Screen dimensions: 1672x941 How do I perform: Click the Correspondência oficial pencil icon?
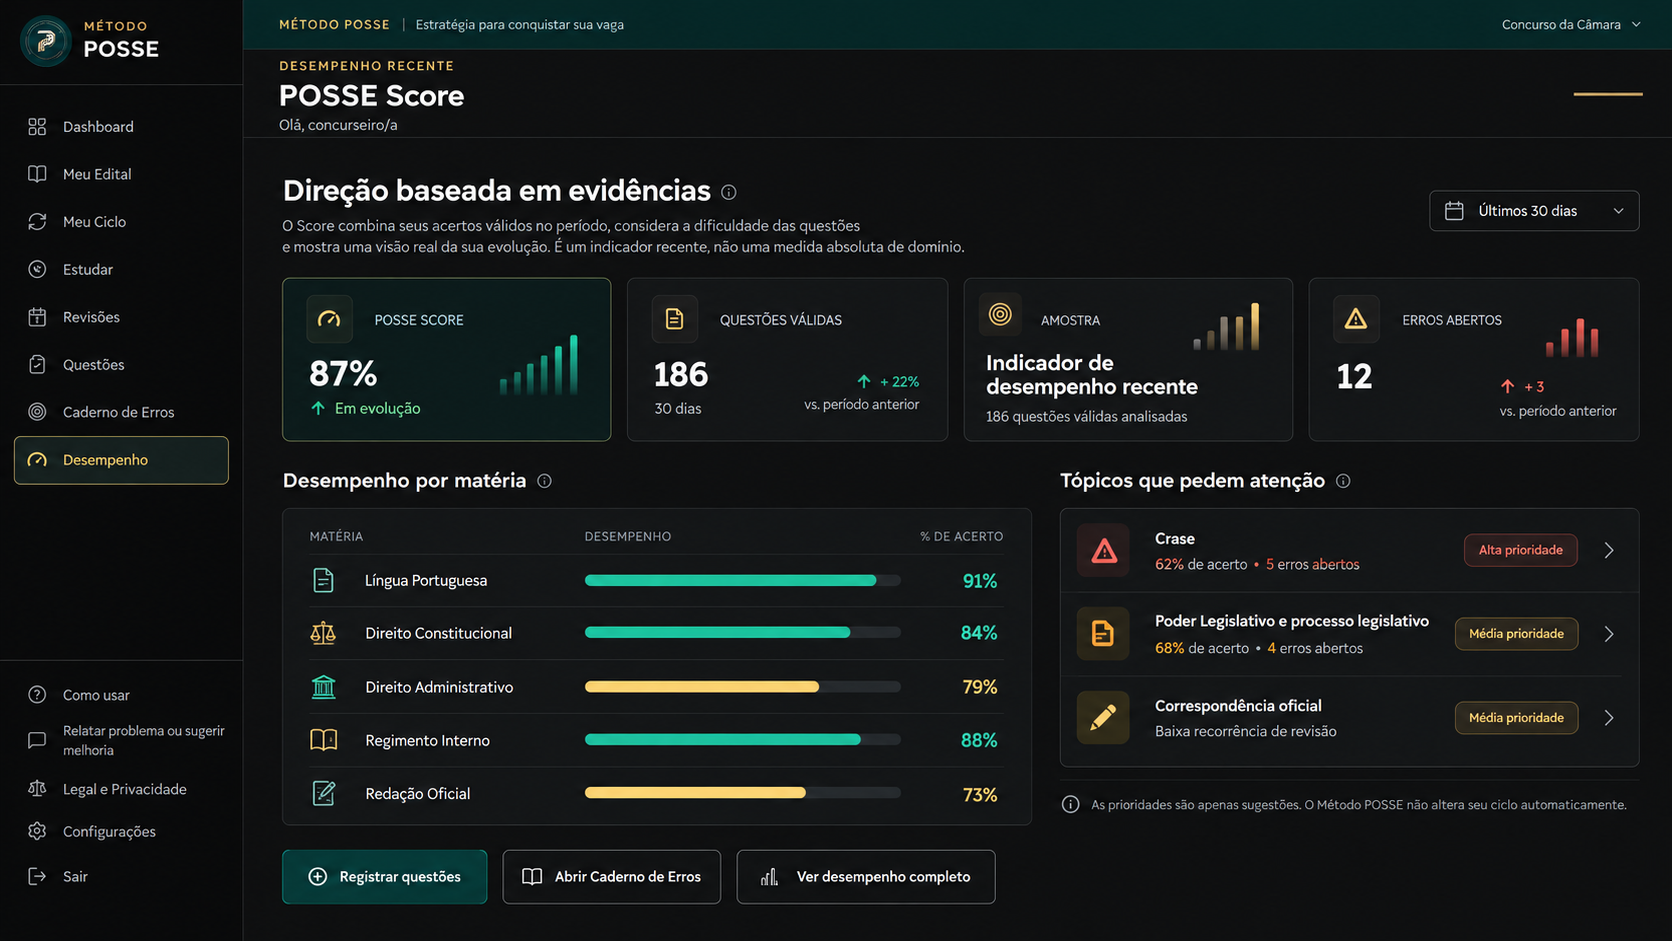1103,718
